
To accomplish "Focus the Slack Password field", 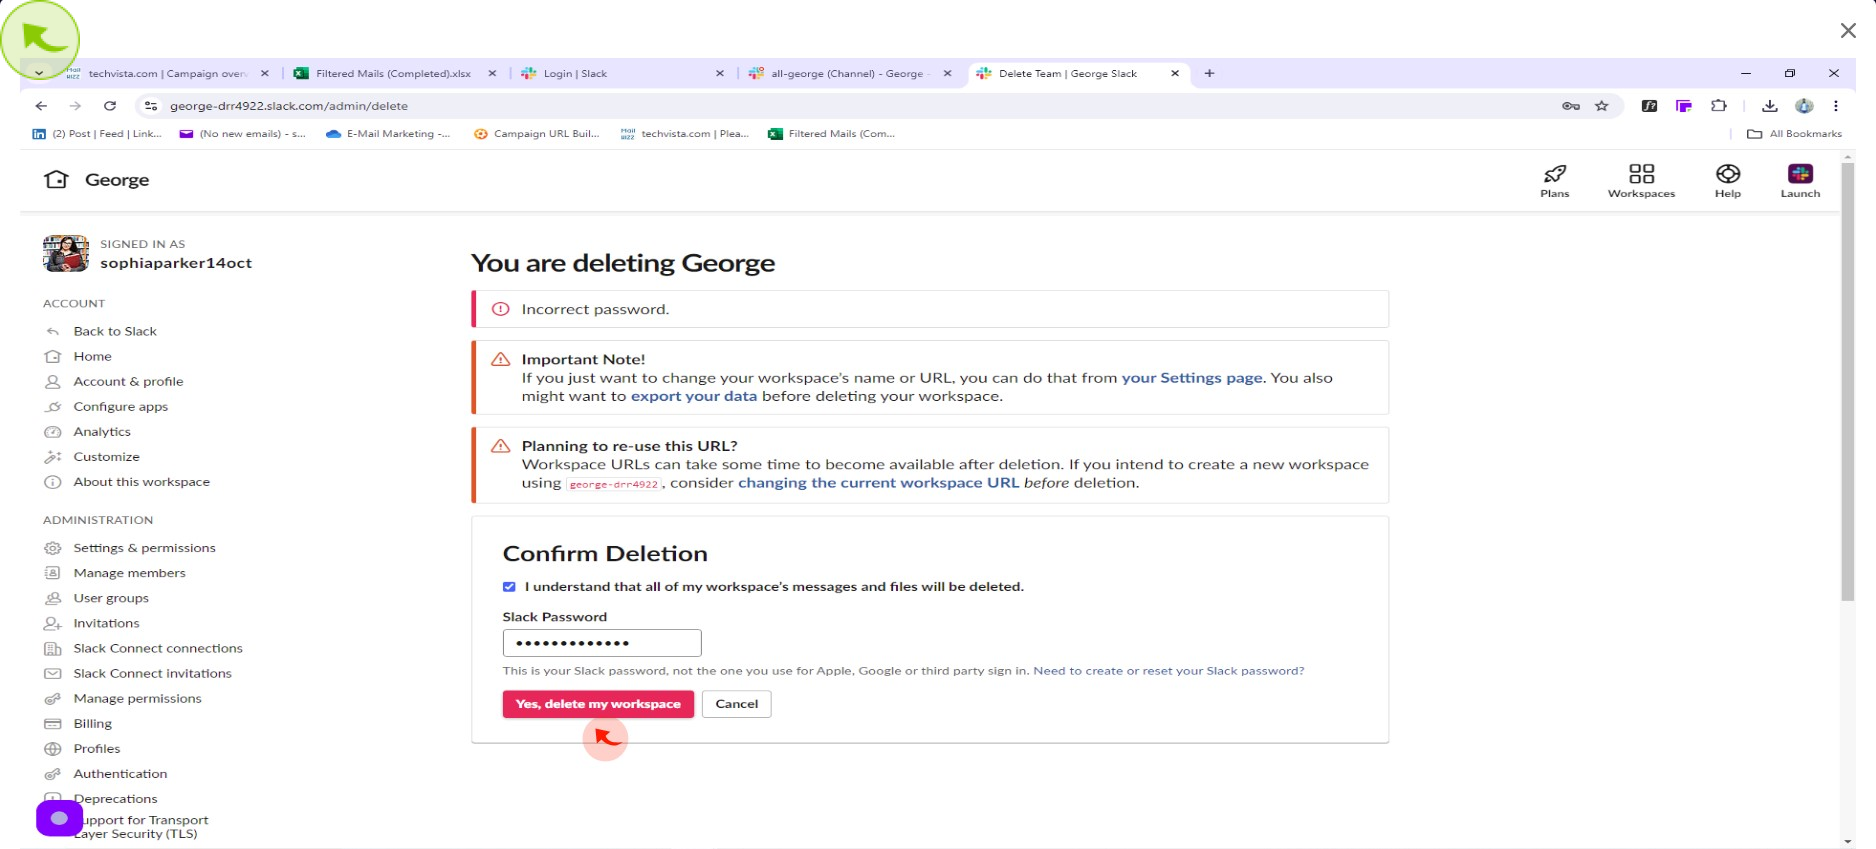I will [x=602, y=643].
